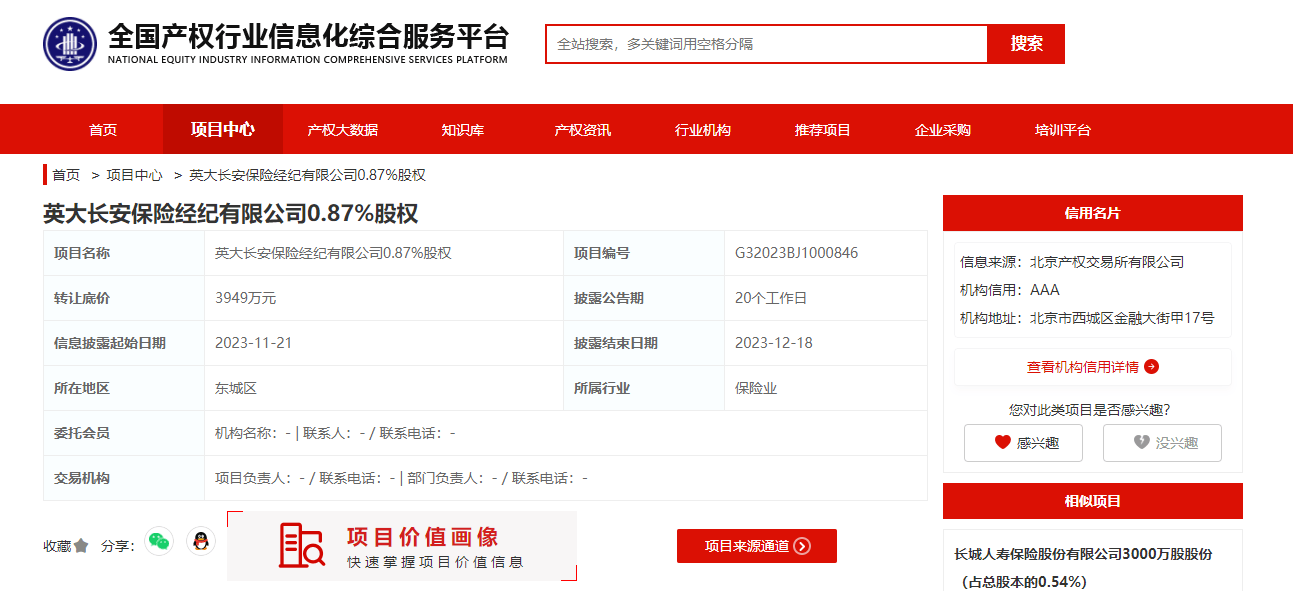Click the gray heart icon on 没兴趣
1293x591 pixels.
(x=1140, y=442)
